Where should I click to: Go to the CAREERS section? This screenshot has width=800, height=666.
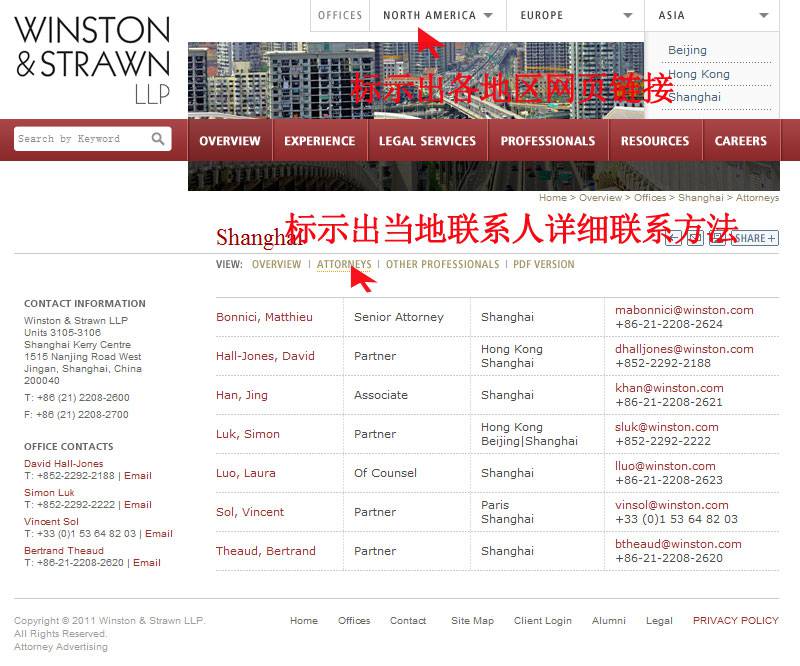pos(740,141)
